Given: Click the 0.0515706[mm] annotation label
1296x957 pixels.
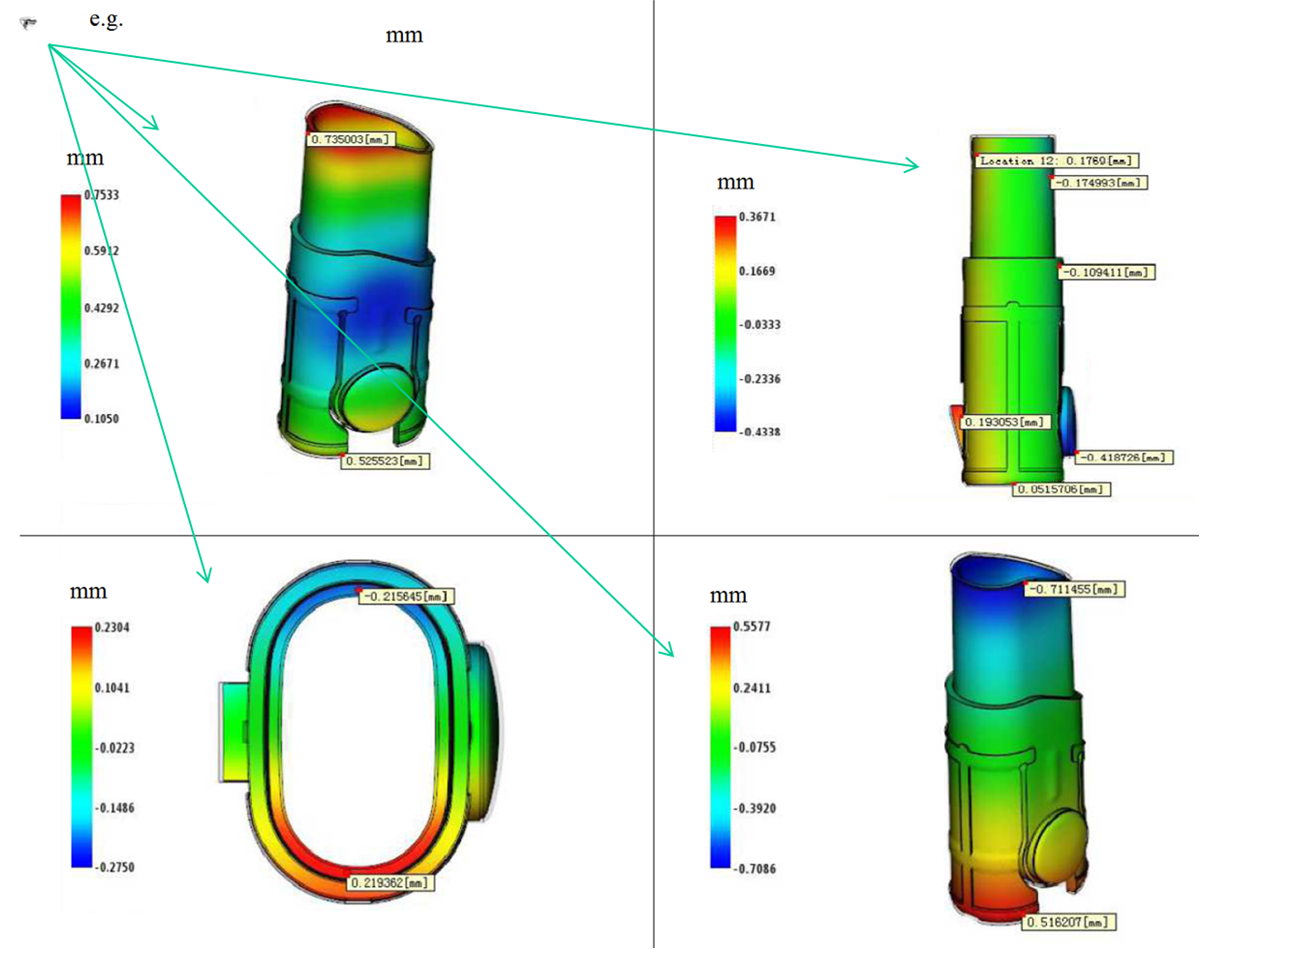Looking at the screenshot, I should coord(1060,489).
